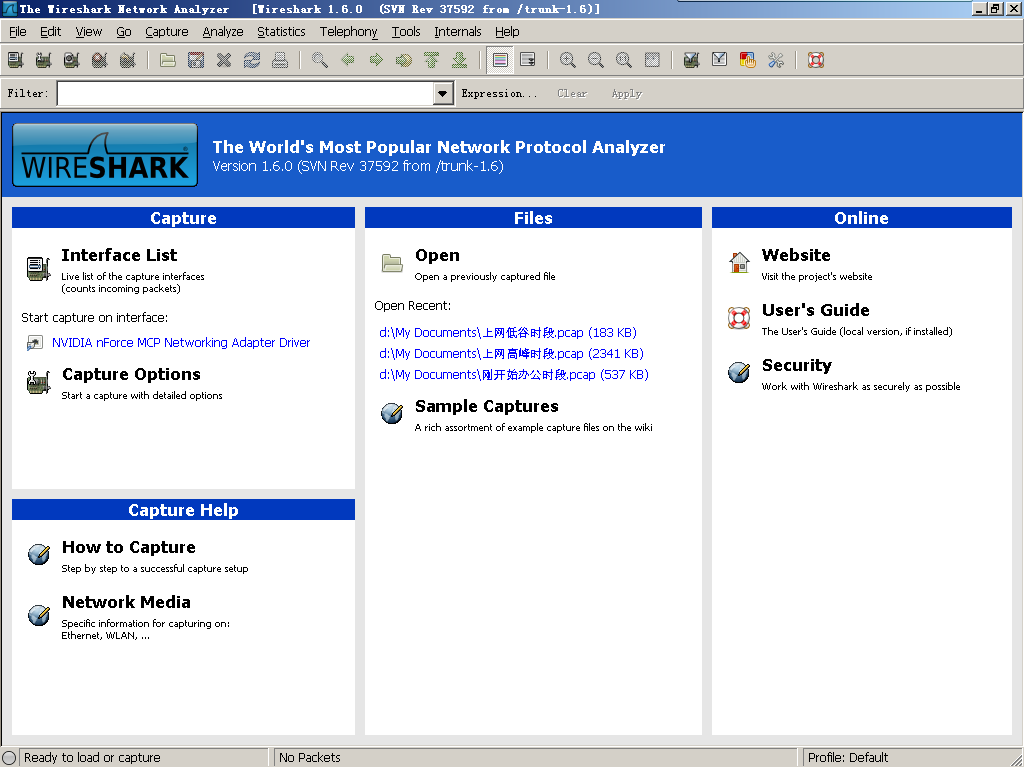
Task: Open the Analyze menu
Action: pos(223,32)
